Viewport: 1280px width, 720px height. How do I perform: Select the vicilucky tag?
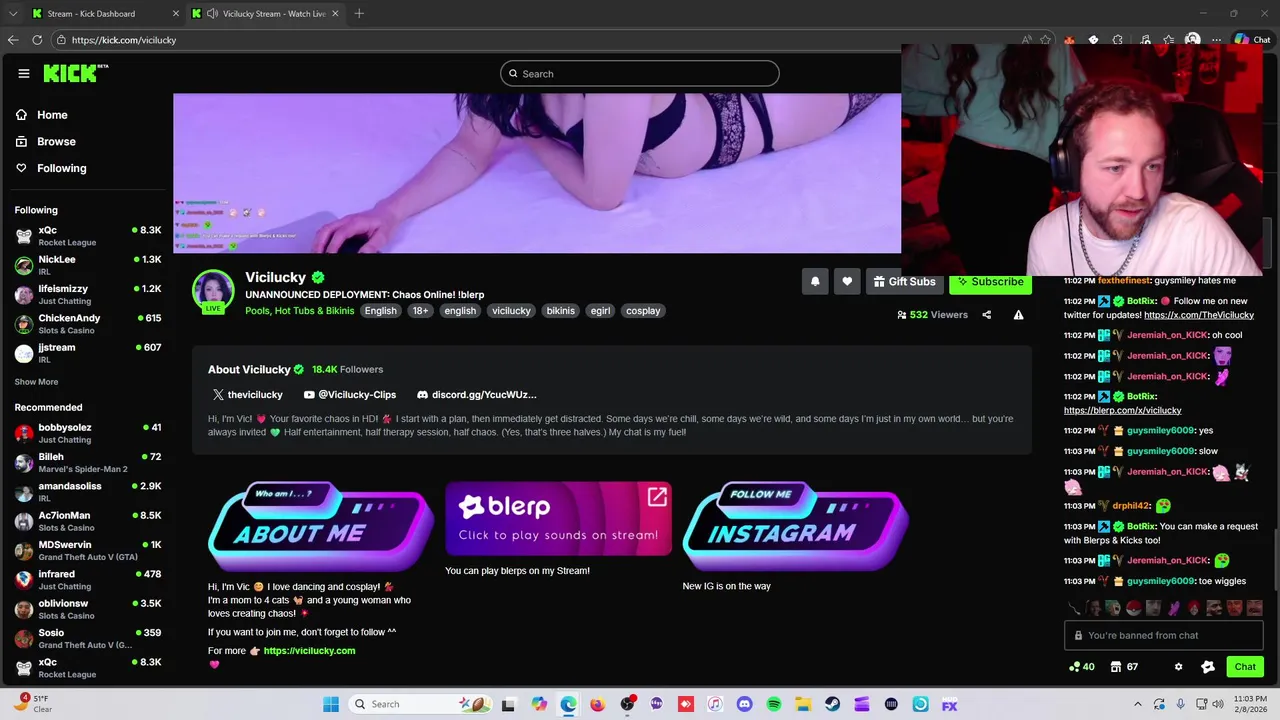coord(511,311)
